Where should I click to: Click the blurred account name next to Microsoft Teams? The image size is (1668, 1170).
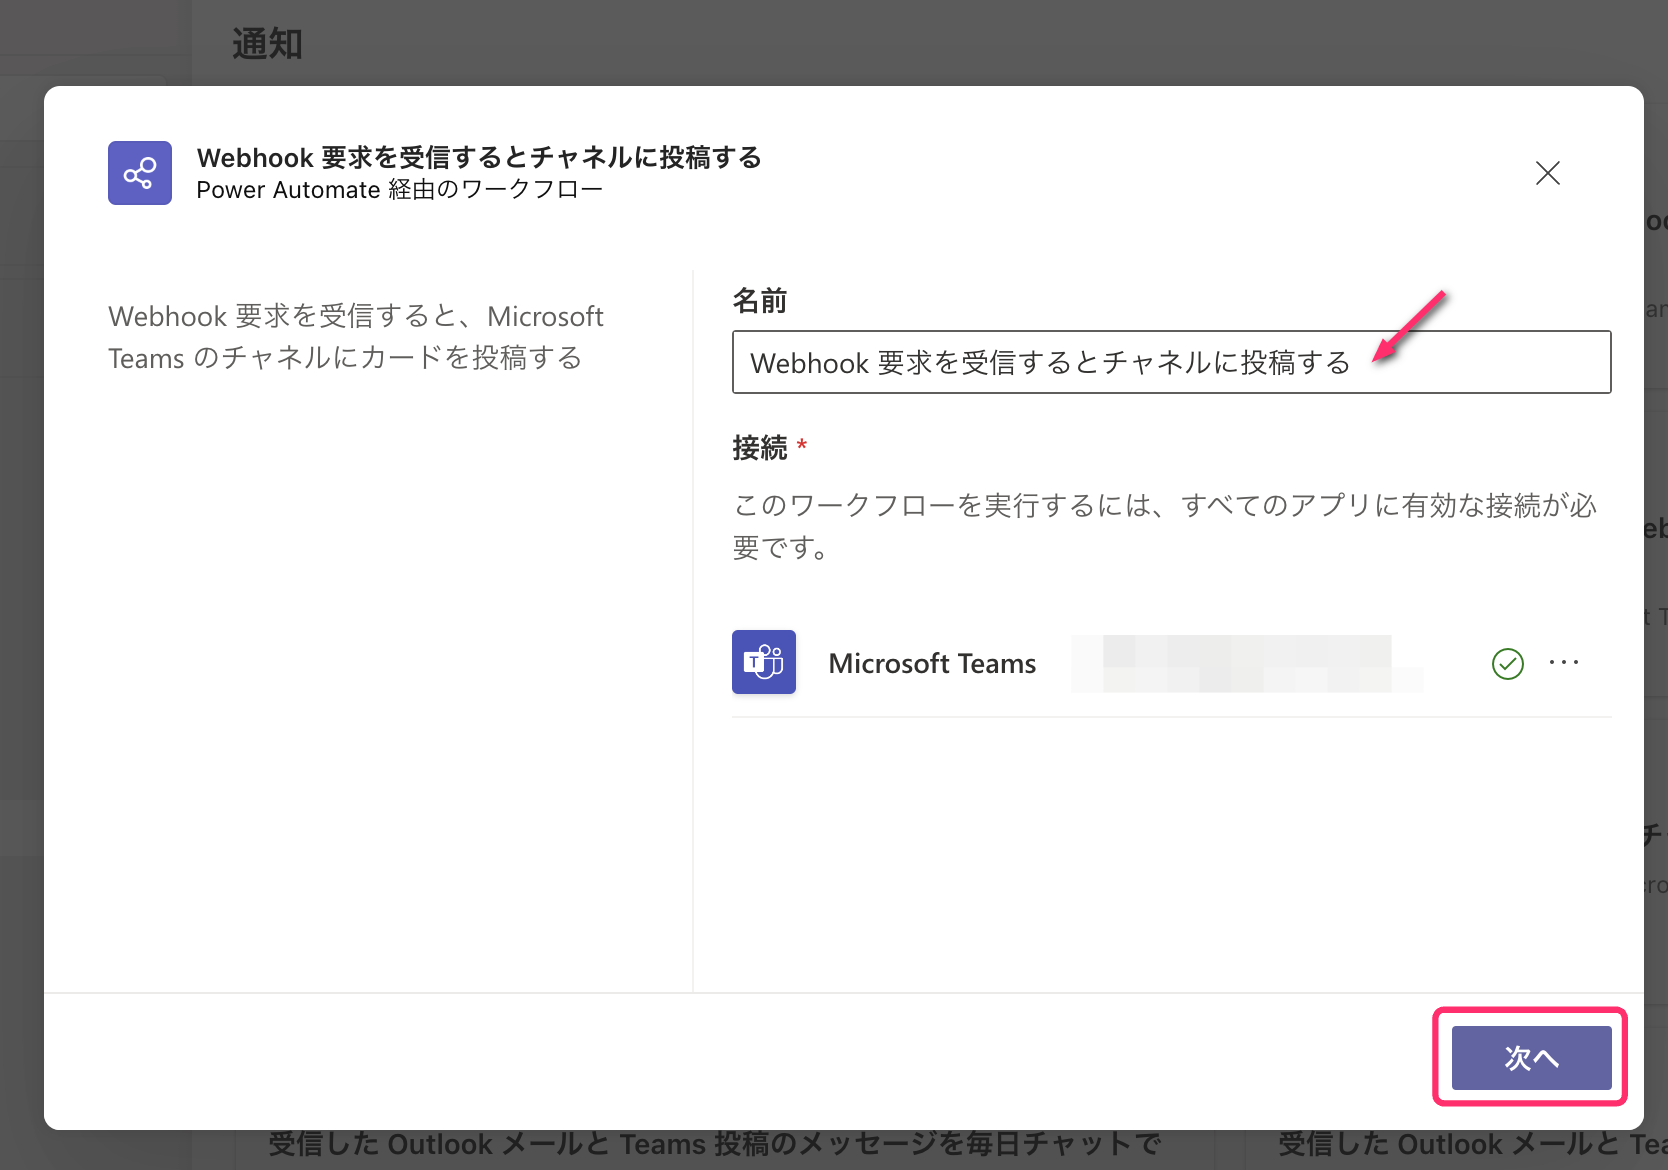(x=1245, y=663)
